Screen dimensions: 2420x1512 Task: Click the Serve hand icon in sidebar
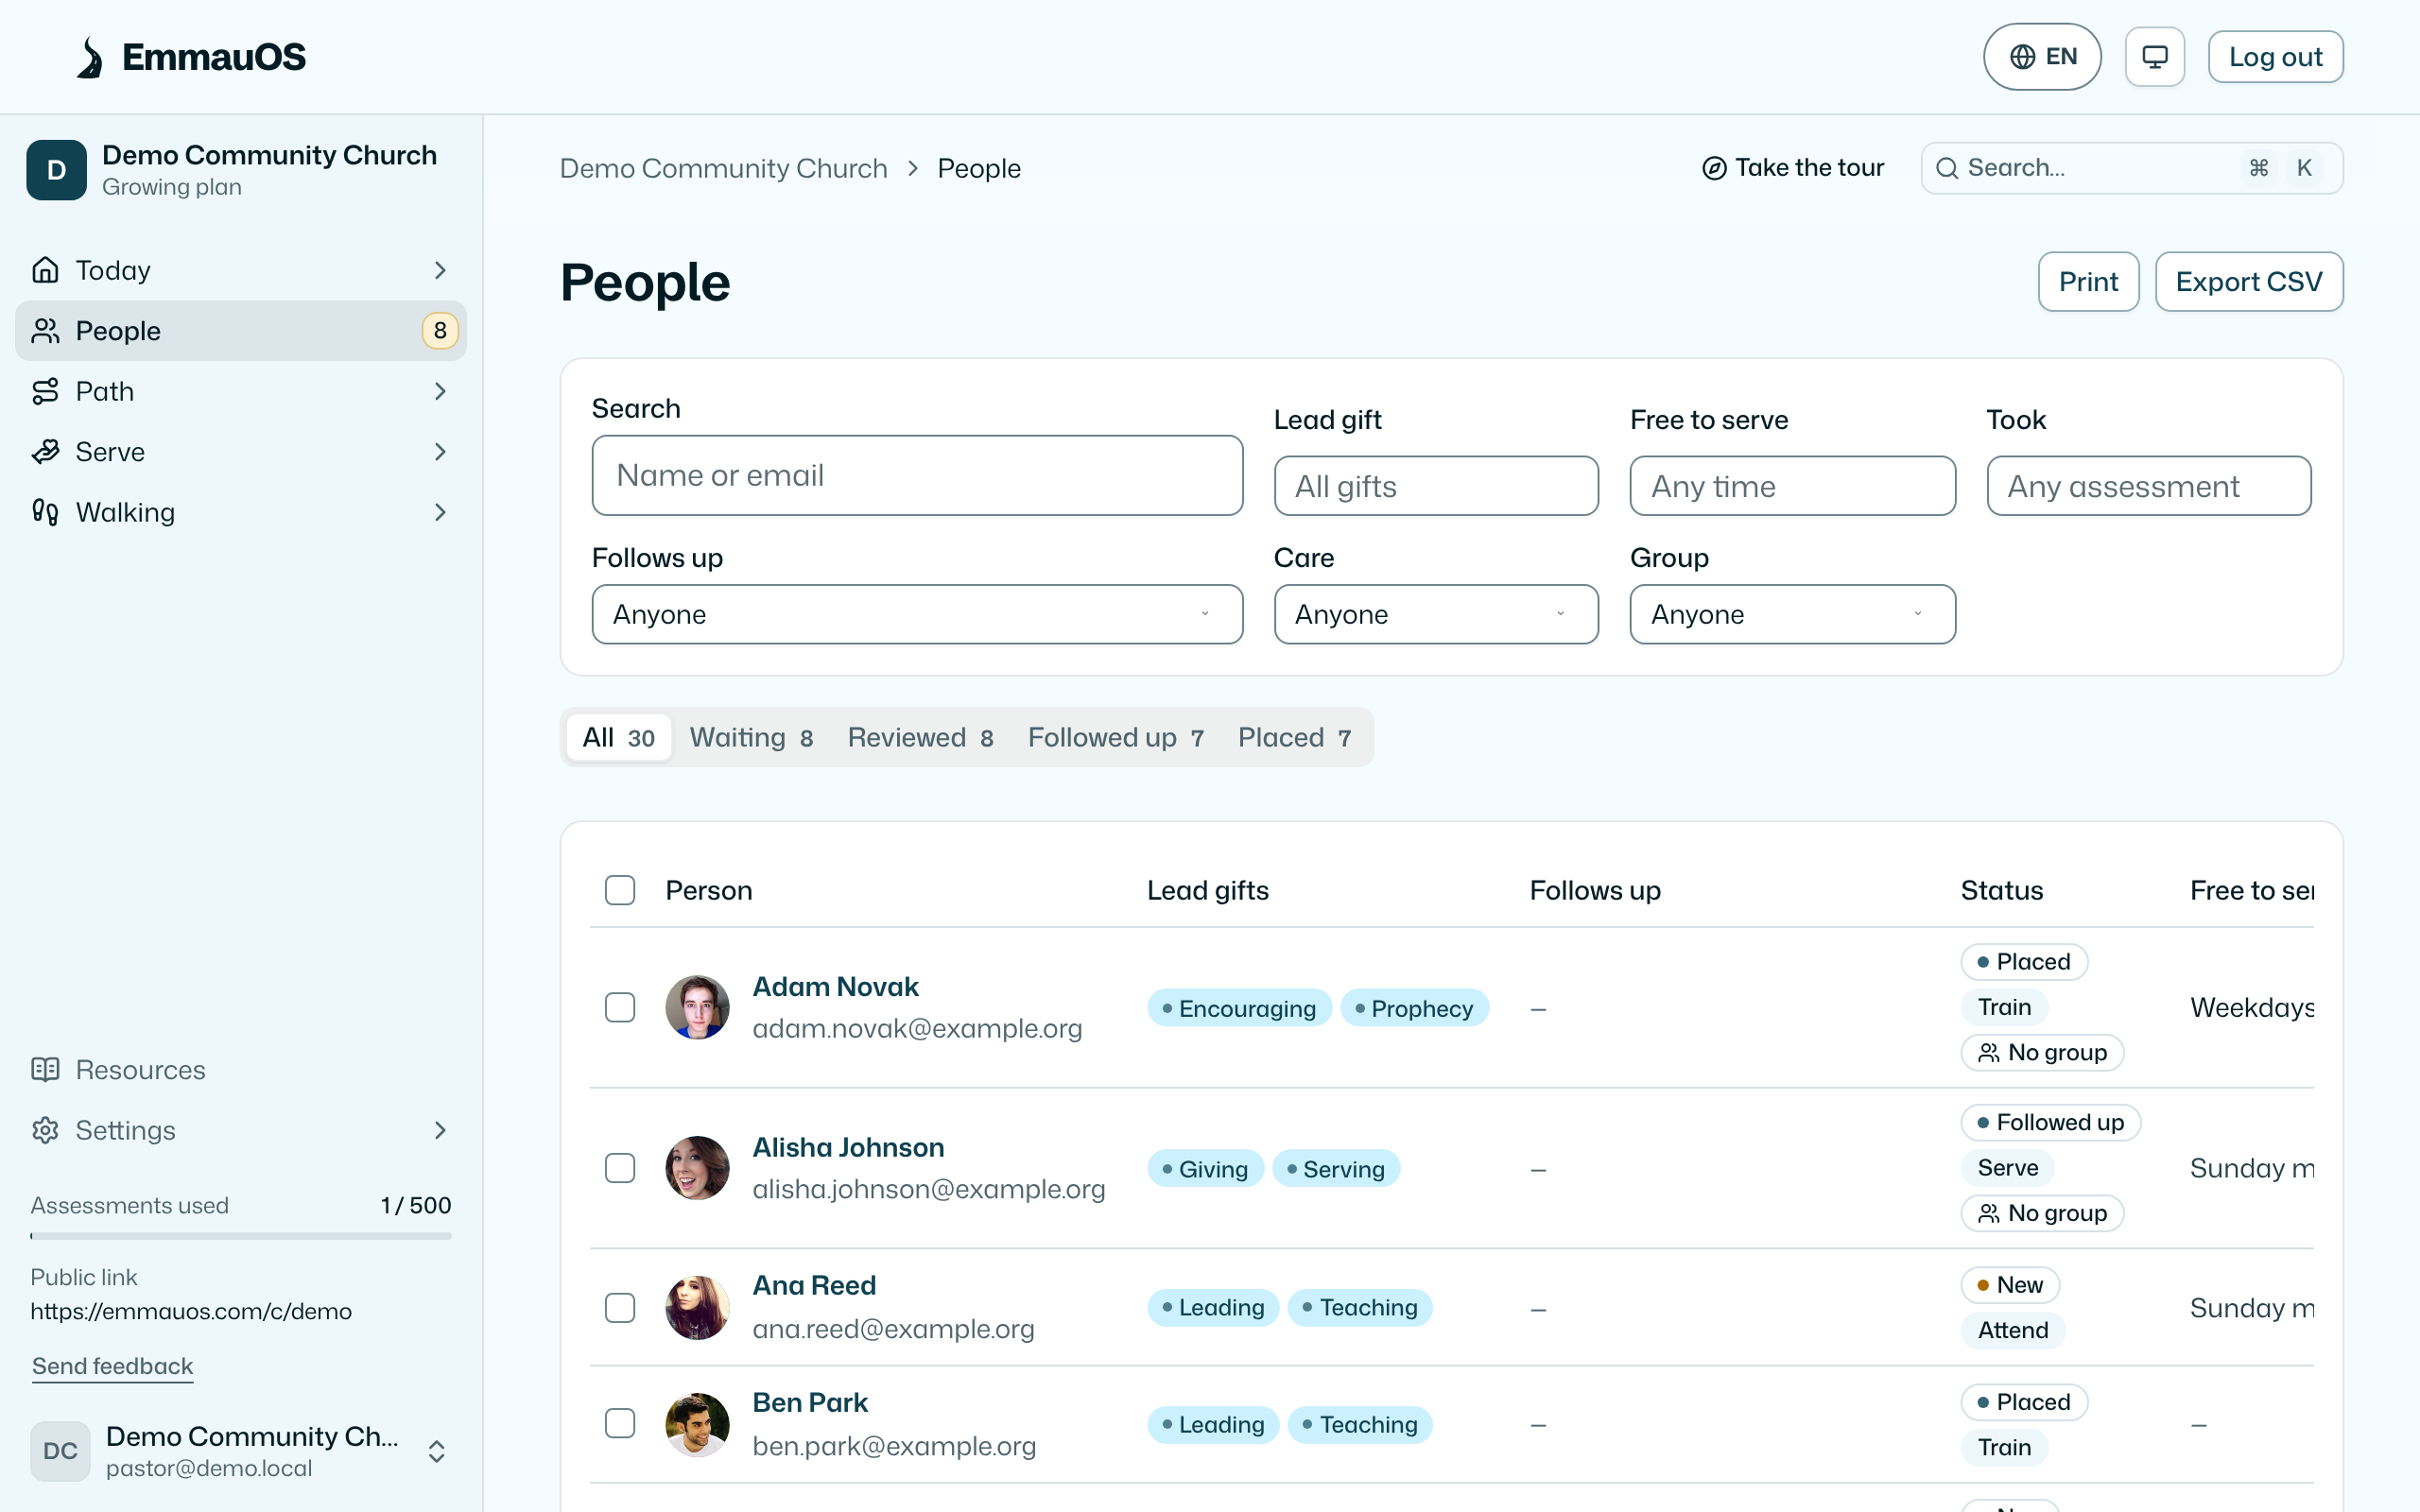point(45,452)
